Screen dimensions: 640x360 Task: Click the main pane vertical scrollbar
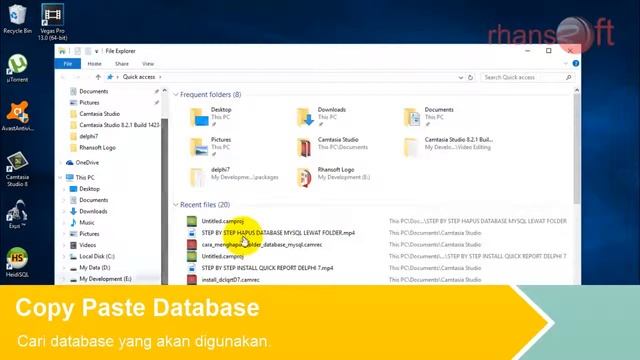576,149
